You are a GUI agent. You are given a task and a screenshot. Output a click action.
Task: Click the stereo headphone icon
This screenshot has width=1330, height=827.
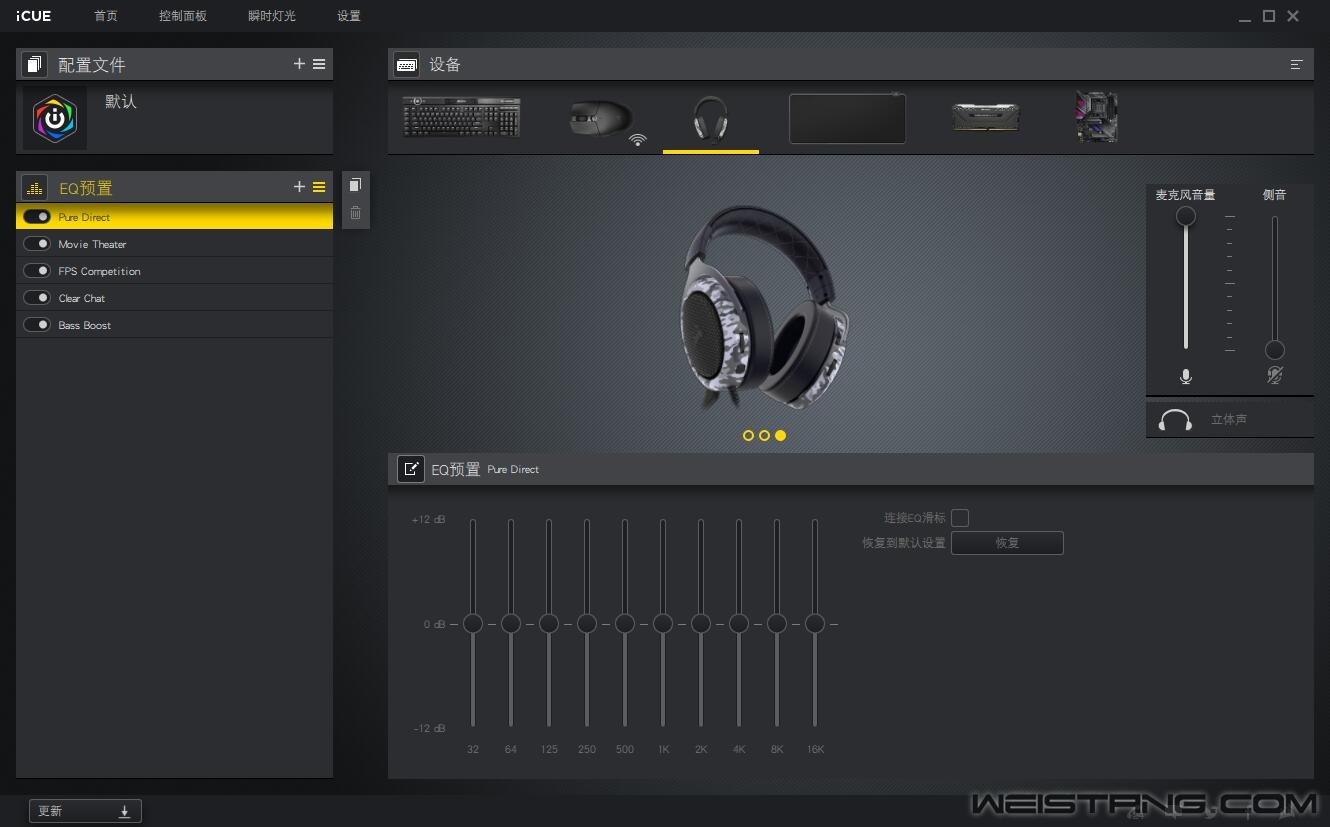(x=1175, y=420)
